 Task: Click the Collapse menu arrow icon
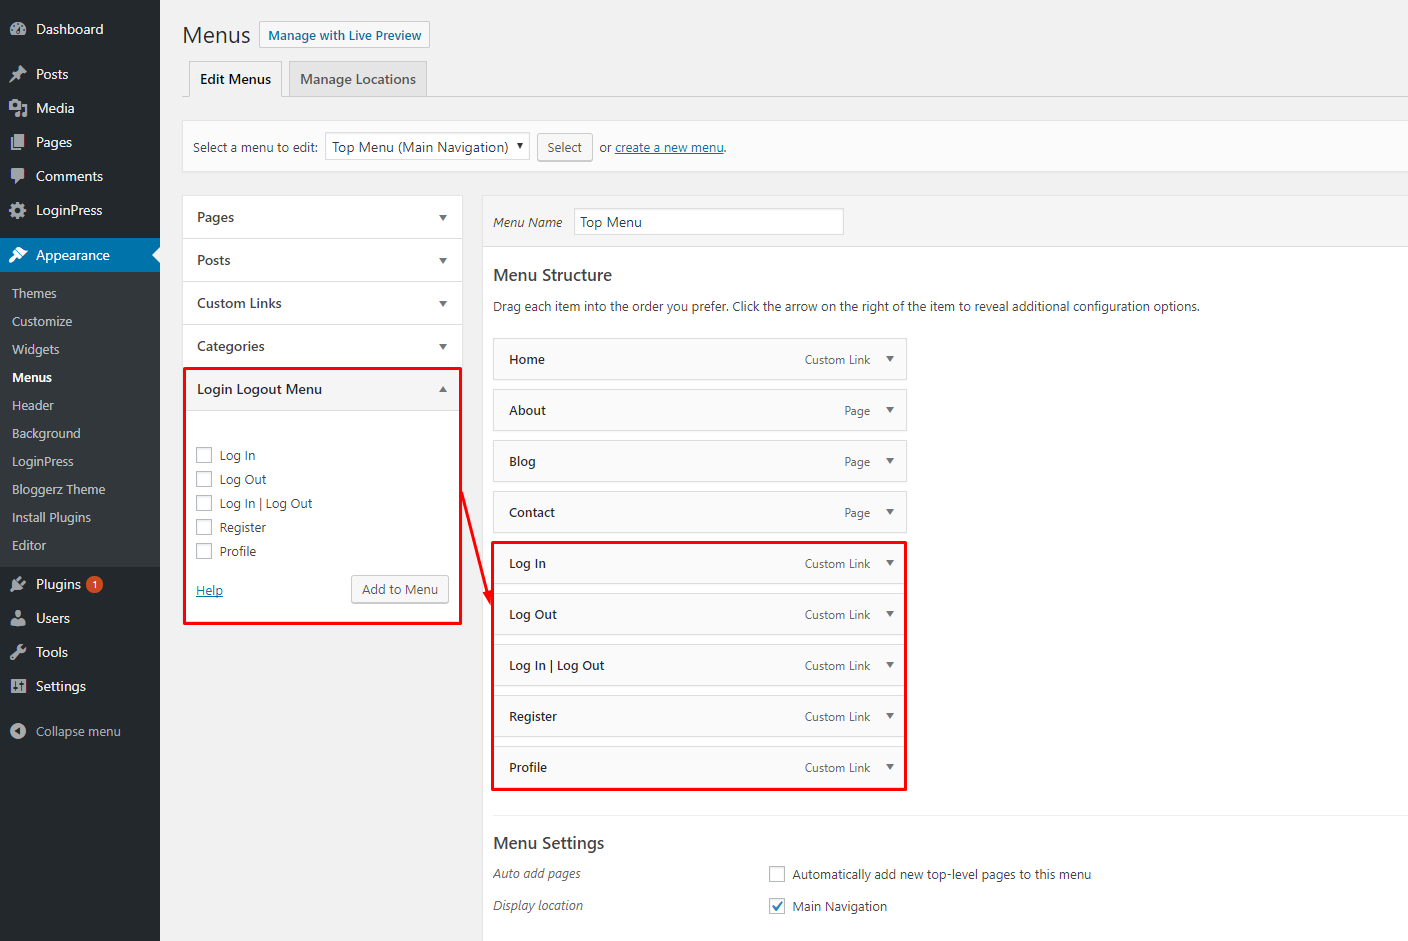(18, 731)
